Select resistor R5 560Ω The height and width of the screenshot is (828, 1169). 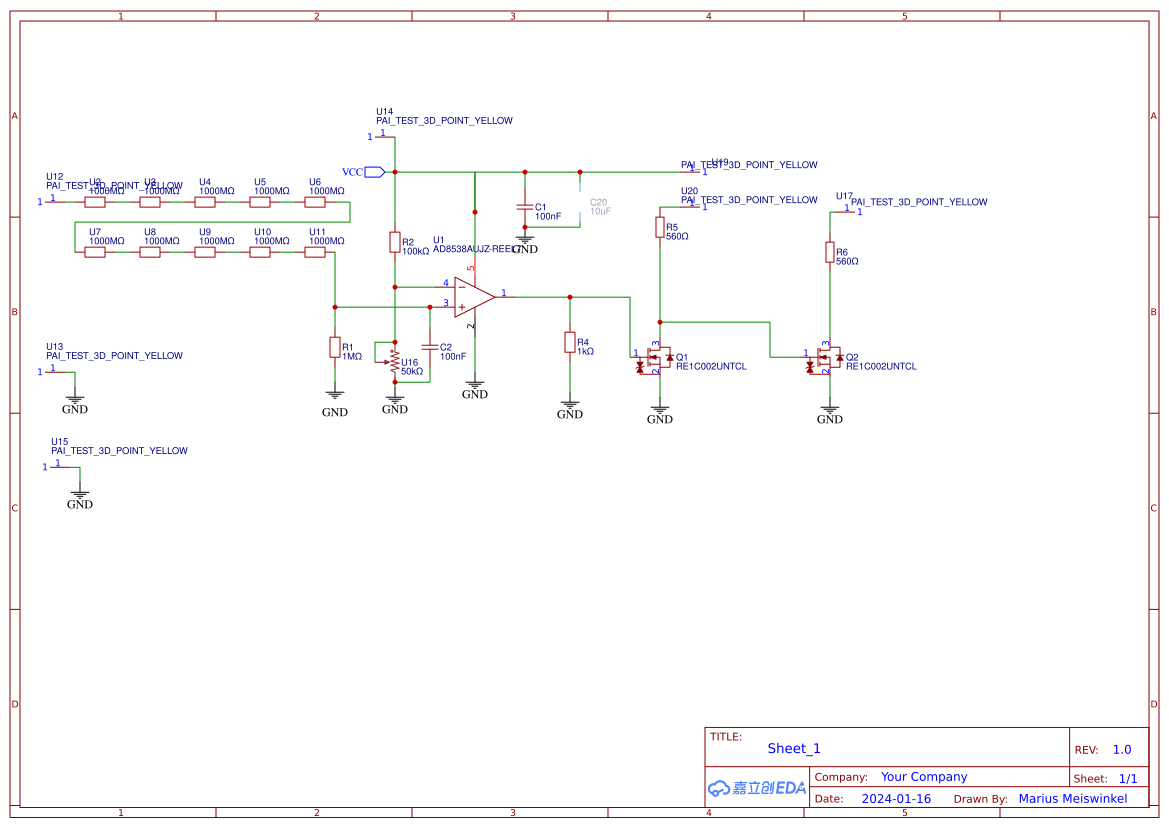coord(660,227)
